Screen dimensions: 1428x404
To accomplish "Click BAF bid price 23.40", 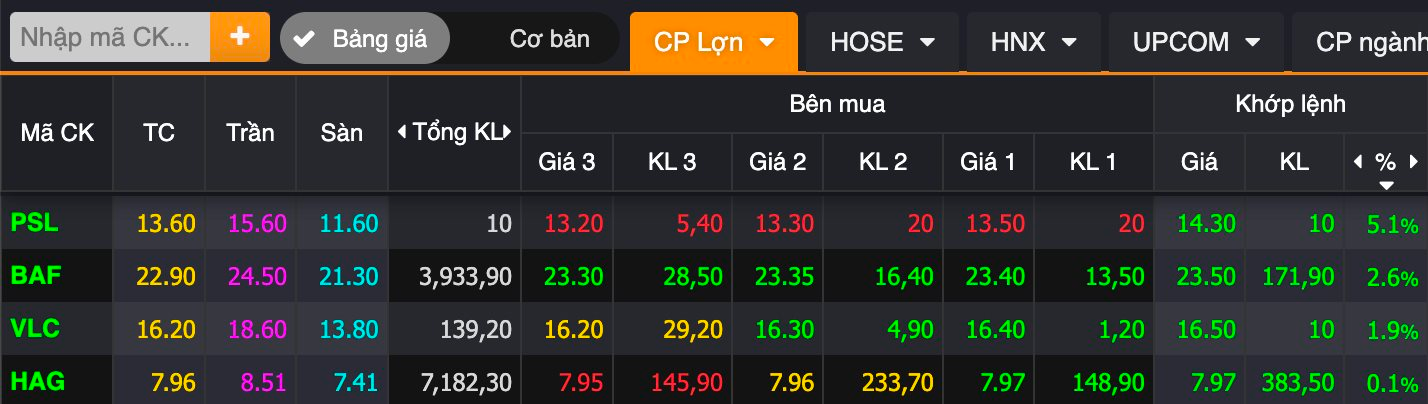I will pyautogui.click(x=996, y=276).
